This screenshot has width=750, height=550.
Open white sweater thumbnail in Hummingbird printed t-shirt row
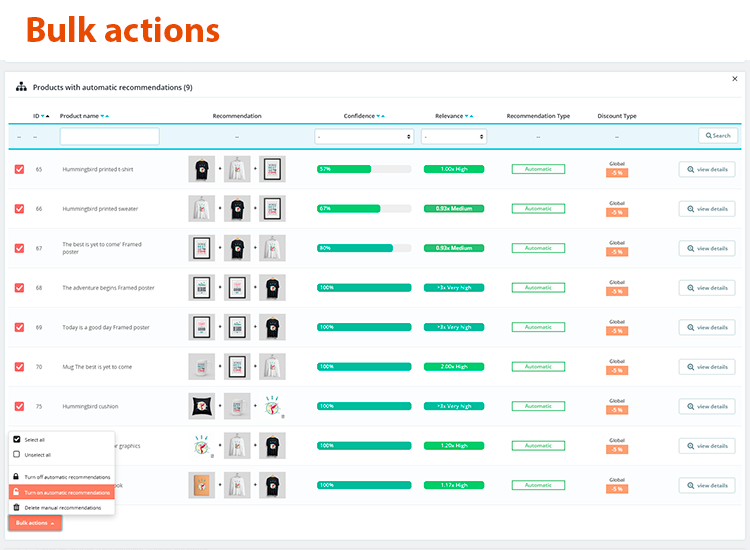237,169
